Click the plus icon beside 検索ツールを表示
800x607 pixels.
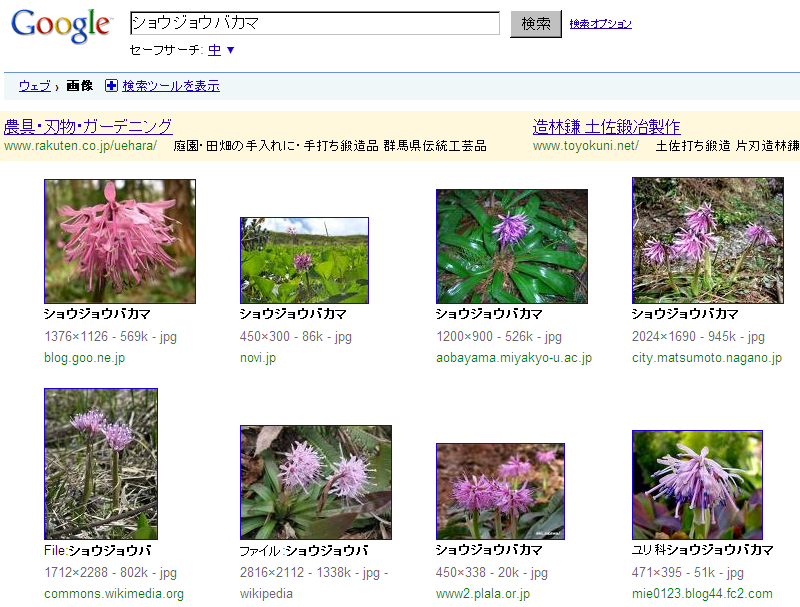(111, 86)
